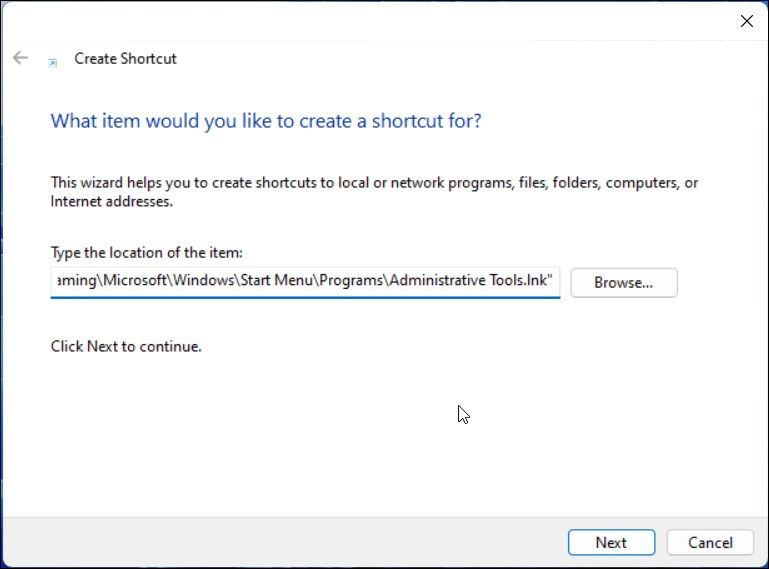Focus the item location text field
This screenshot has height=569, width=769.
pyautogui.click(x=305, y=282)
